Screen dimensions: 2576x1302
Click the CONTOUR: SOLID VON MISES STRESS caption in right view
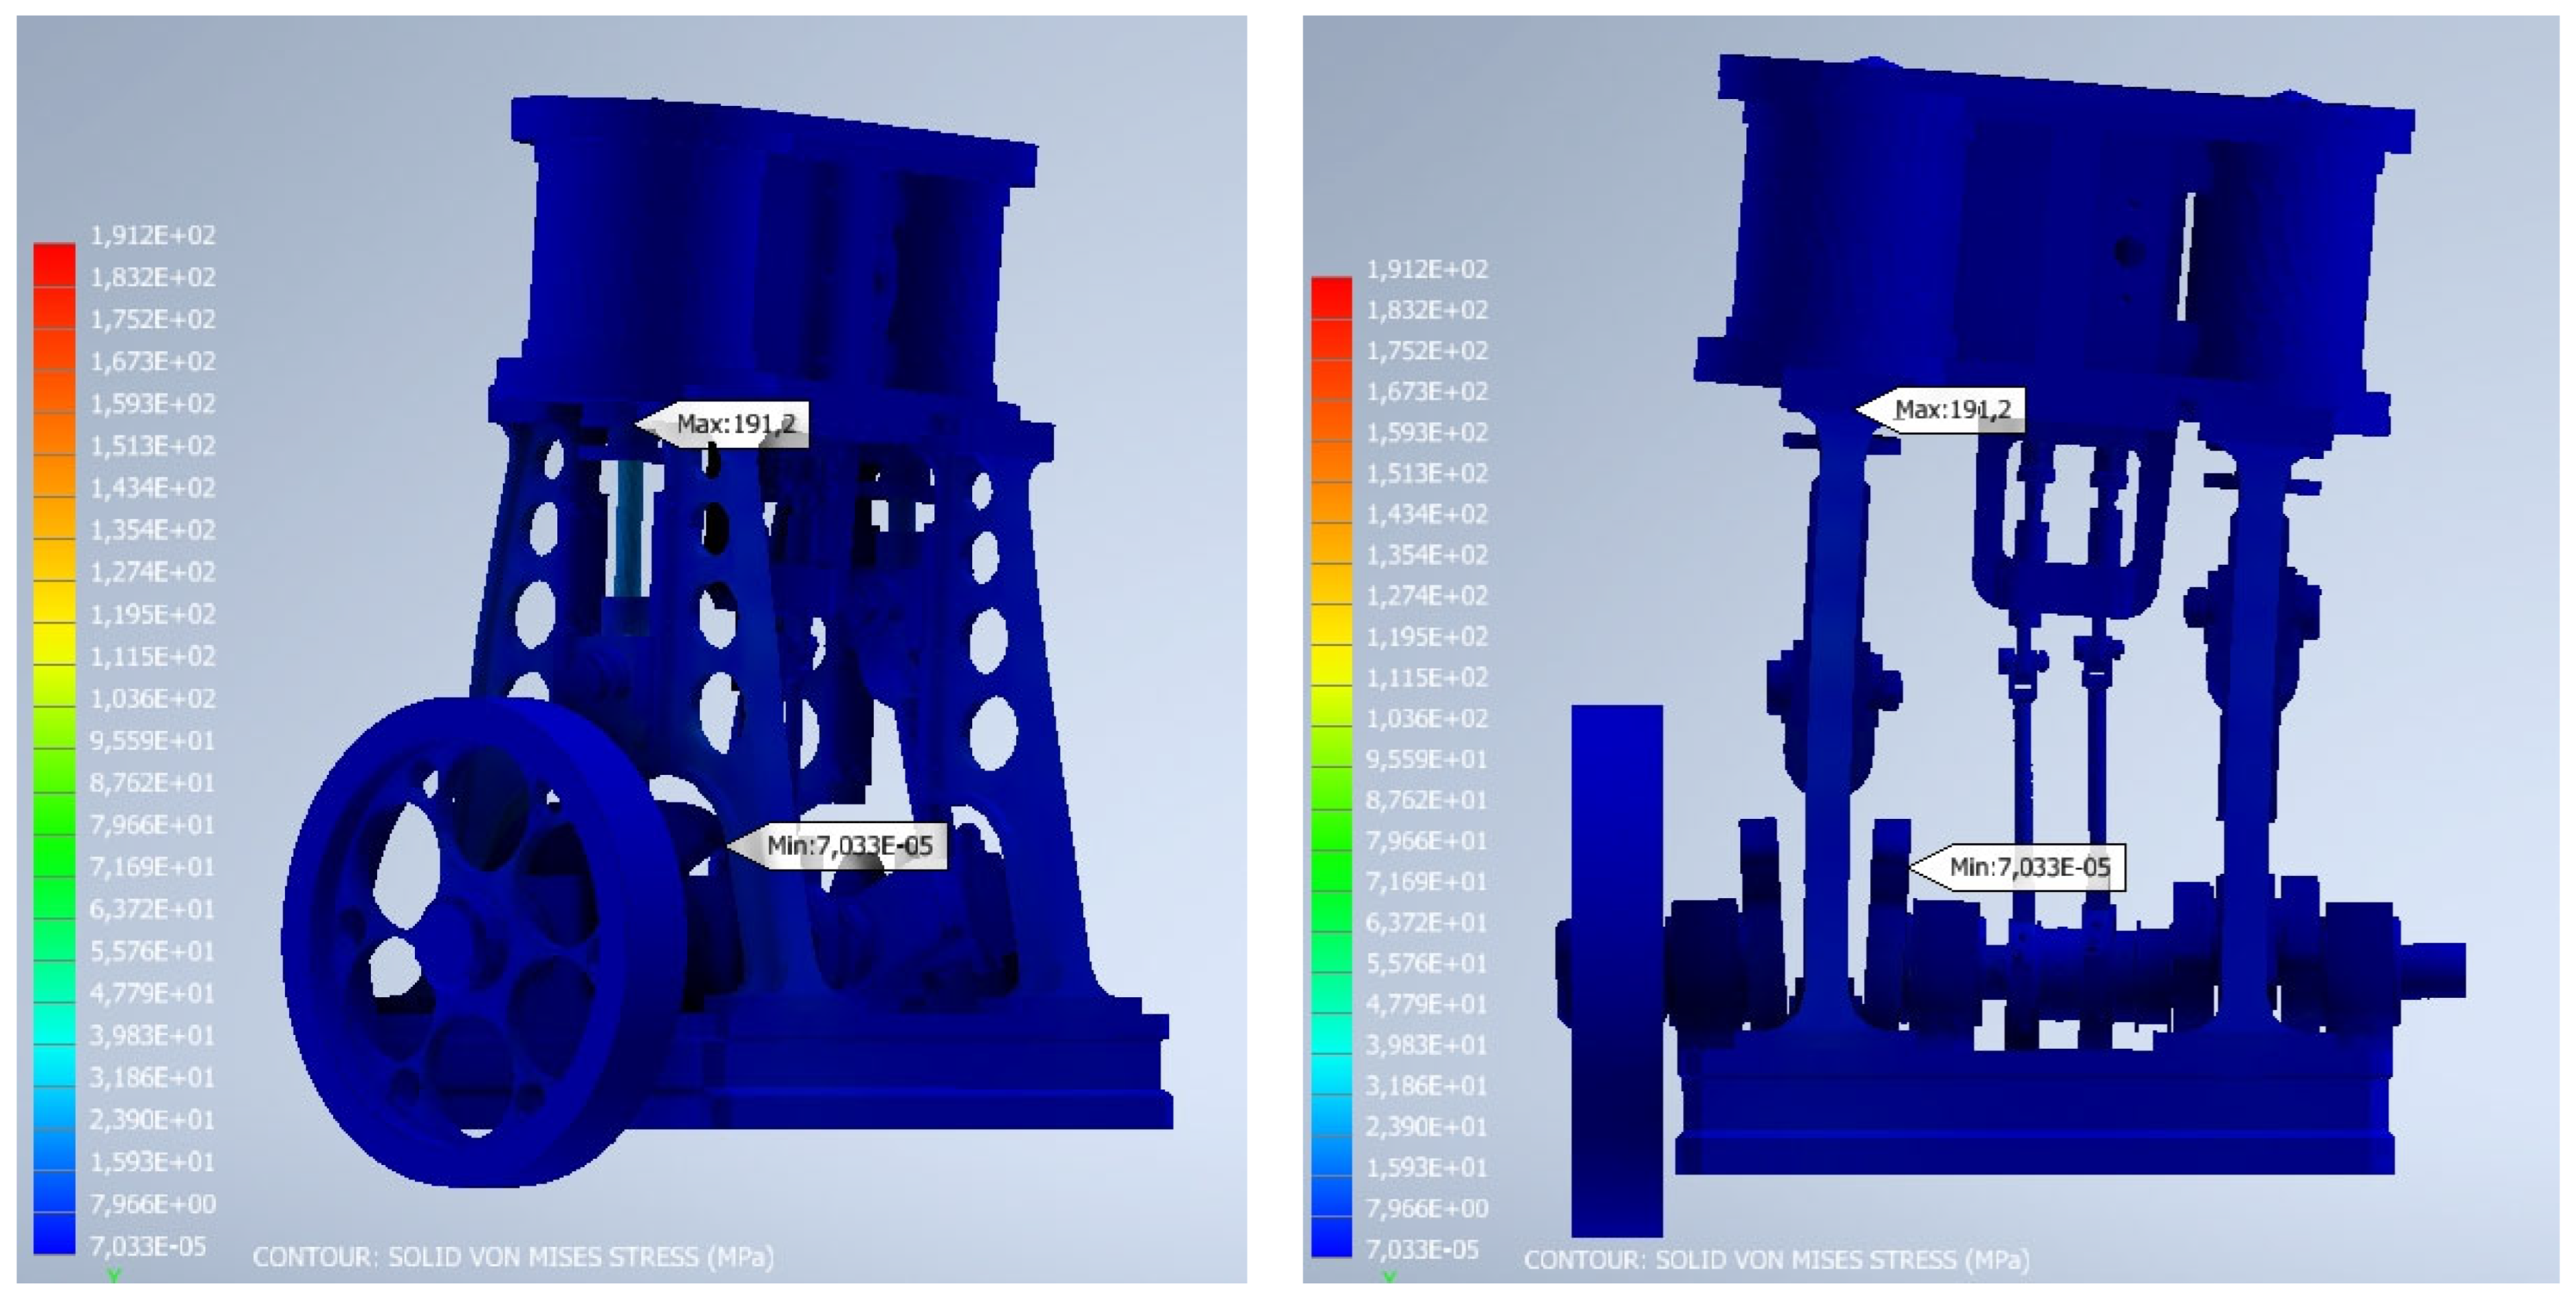(x=1776, y=1260)
